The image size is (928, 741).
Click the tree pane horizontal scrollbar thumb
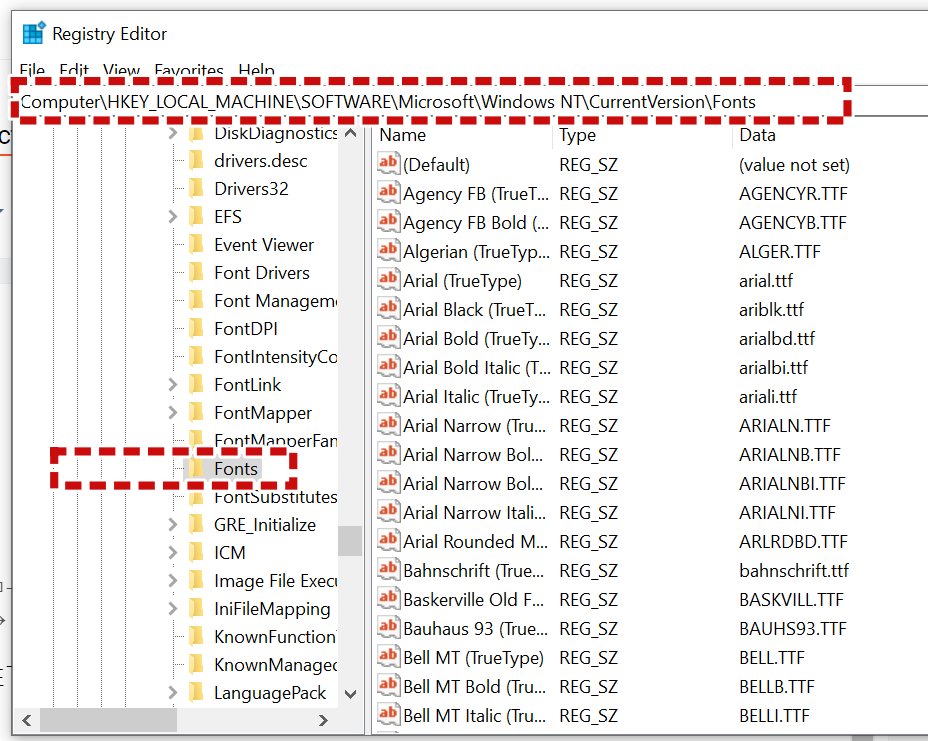tap(108, 720)
